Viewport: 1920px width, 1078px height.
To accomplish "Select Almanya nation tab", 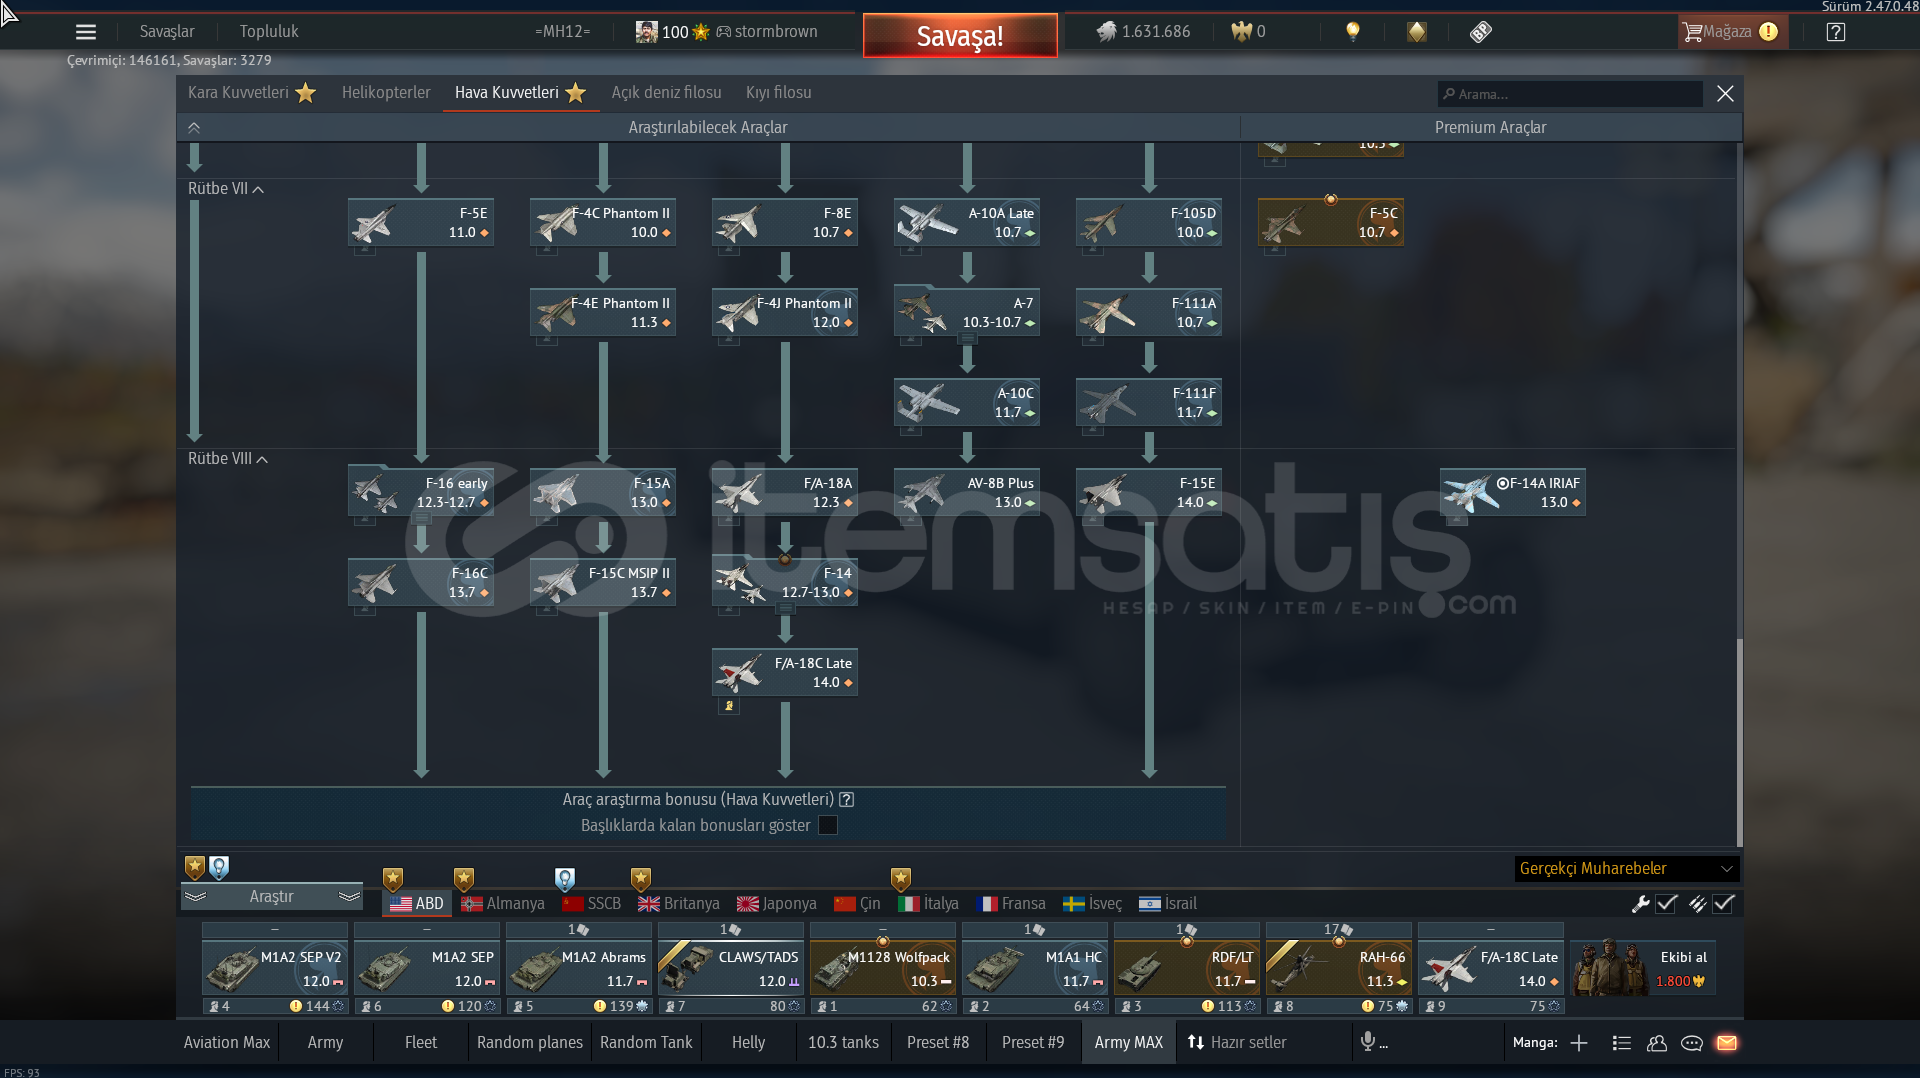I will (x=503, y=904).
